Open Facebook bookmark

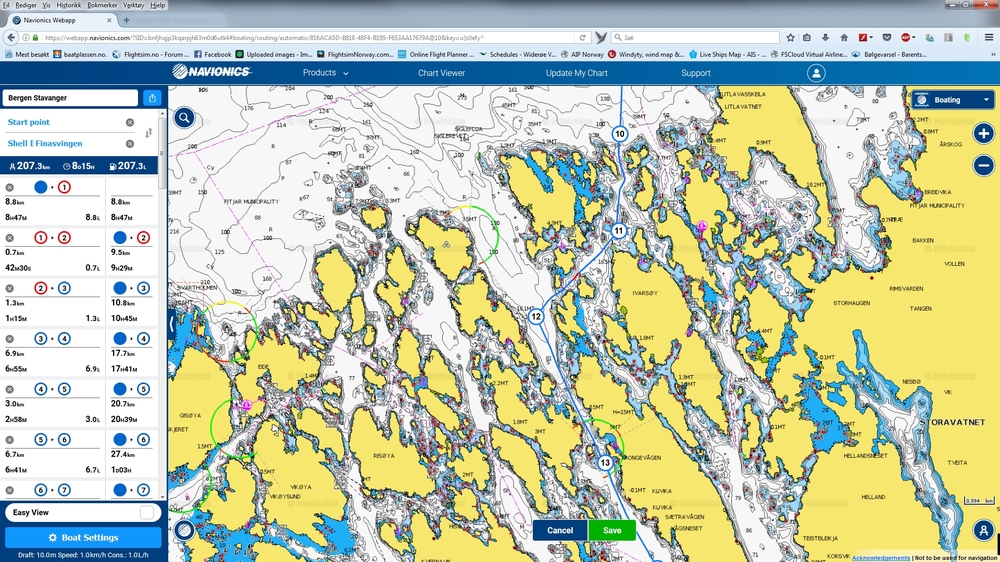click(x=212, y=54)
